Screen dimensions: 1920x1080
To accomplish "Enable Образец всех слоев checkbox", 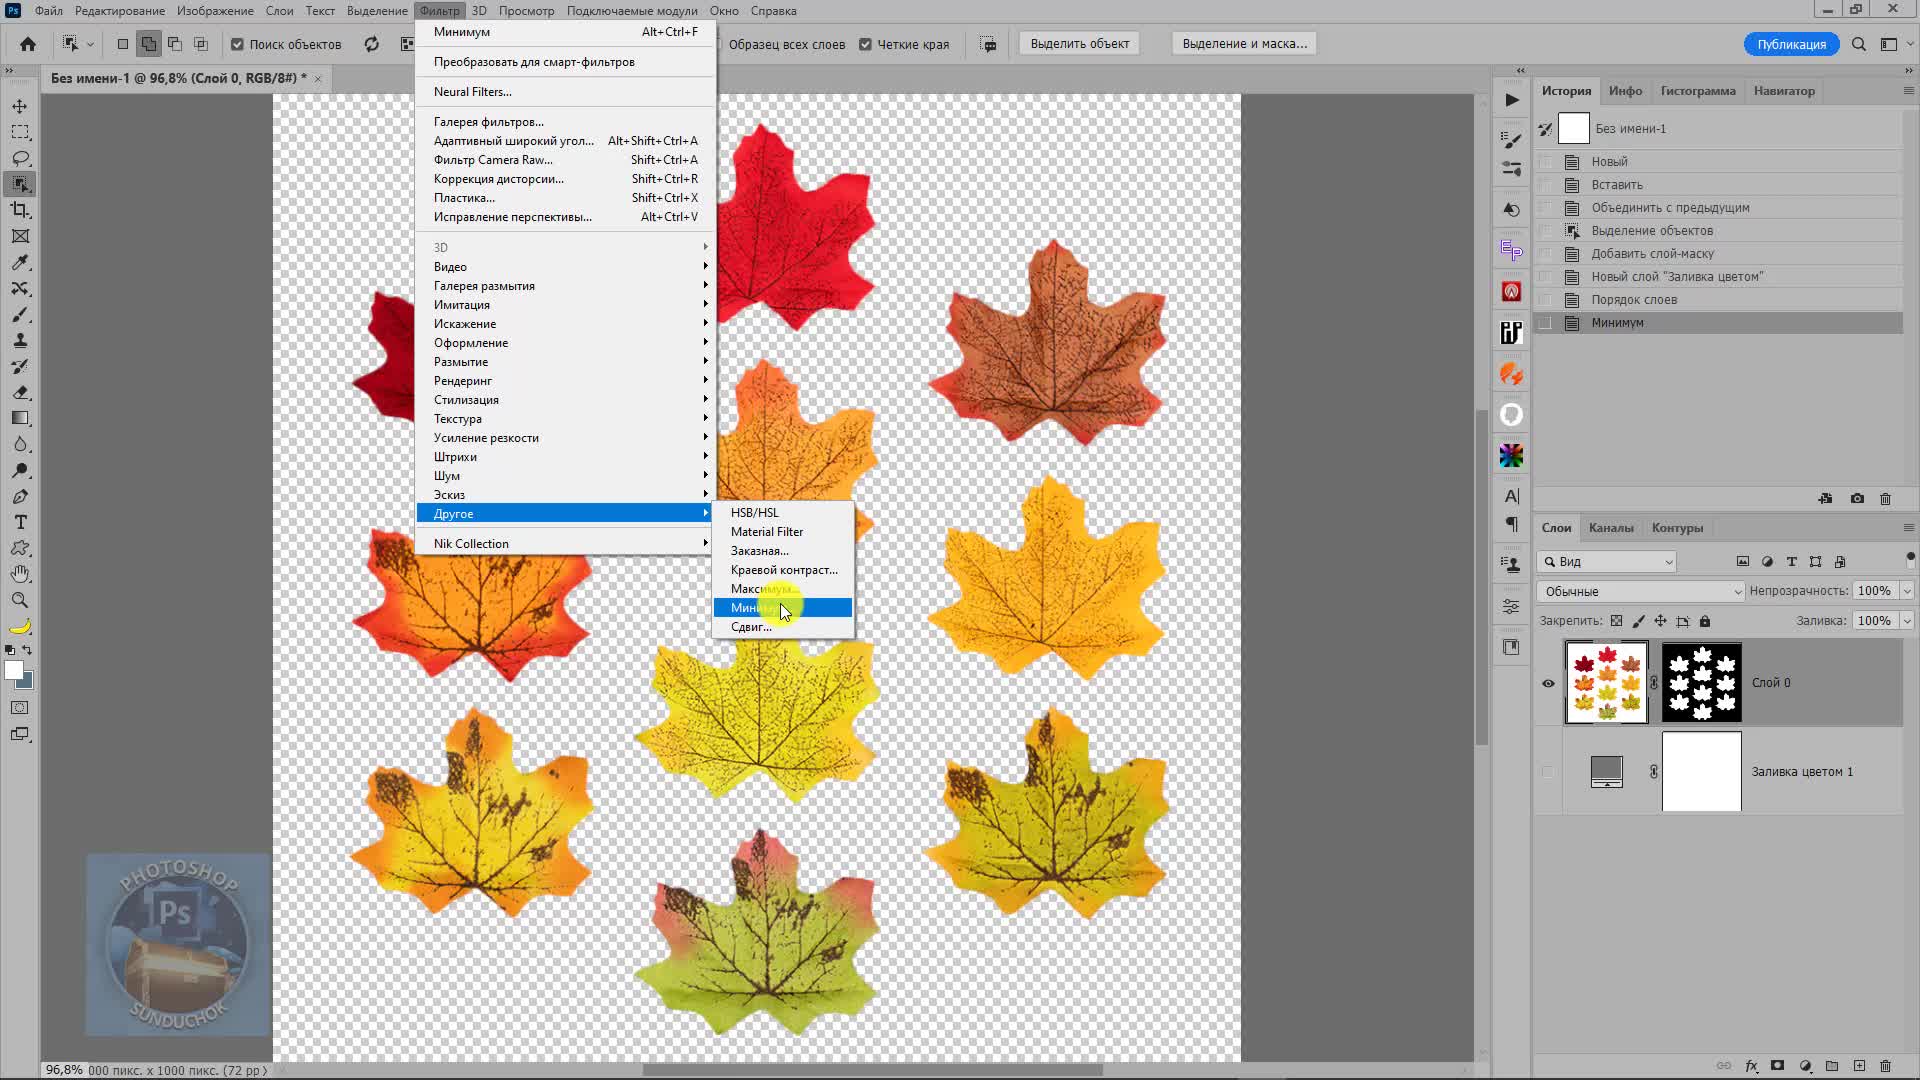I will pyautogui.click(x=719, y=44).
